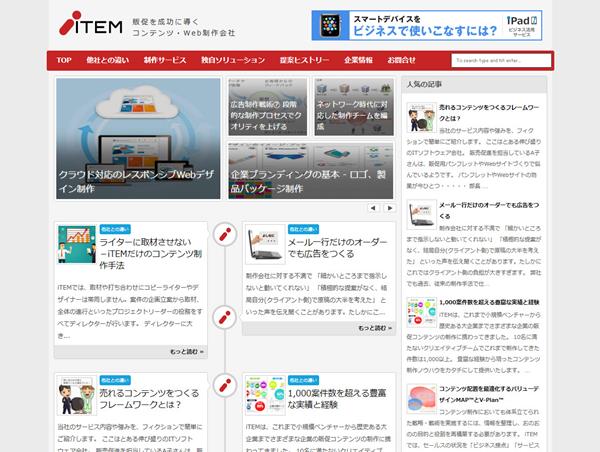Screen dimensions: 600x452
Task: Open laptop thumbnail of メール一行 post in main column
Action: point(265,244)
